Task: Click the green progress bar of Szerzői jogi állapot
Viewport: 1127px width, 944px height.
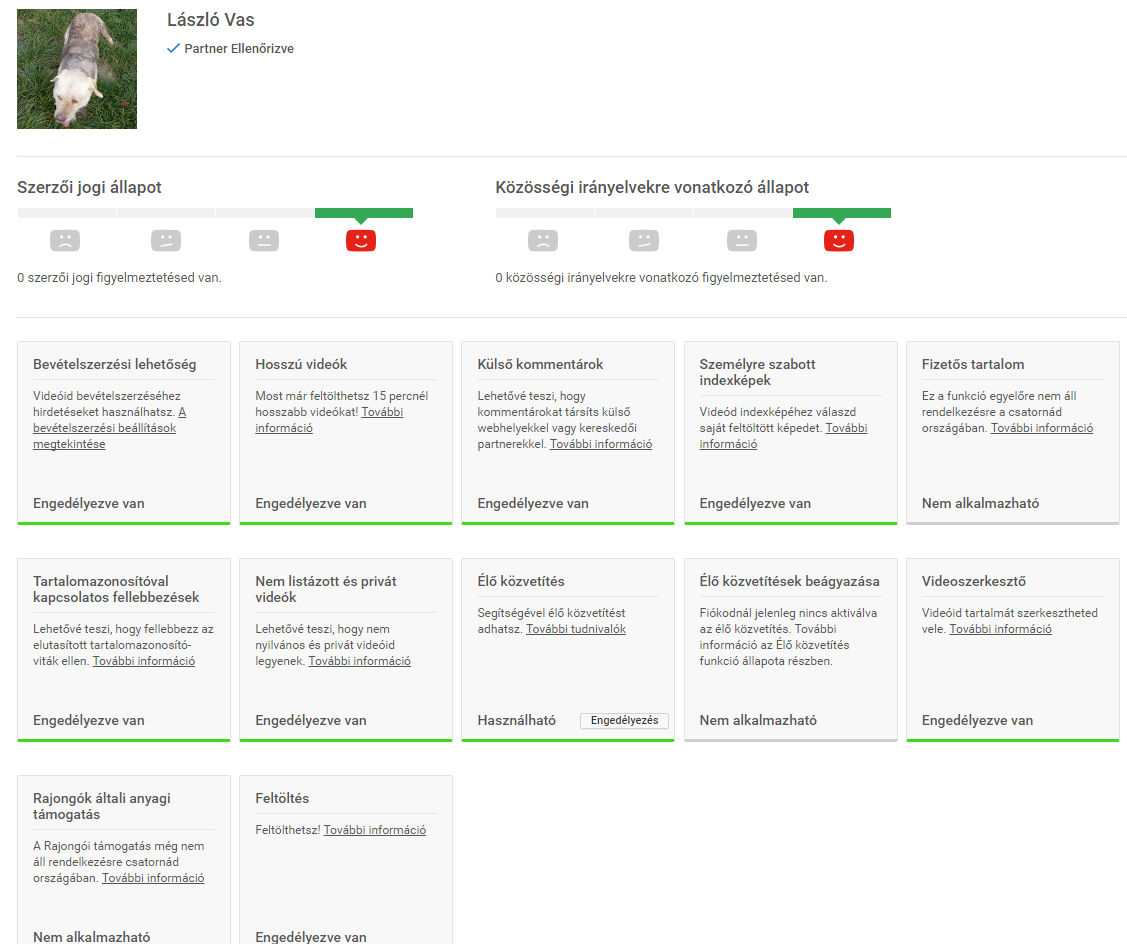Action: pyautogui.click(x=364, y=213)
